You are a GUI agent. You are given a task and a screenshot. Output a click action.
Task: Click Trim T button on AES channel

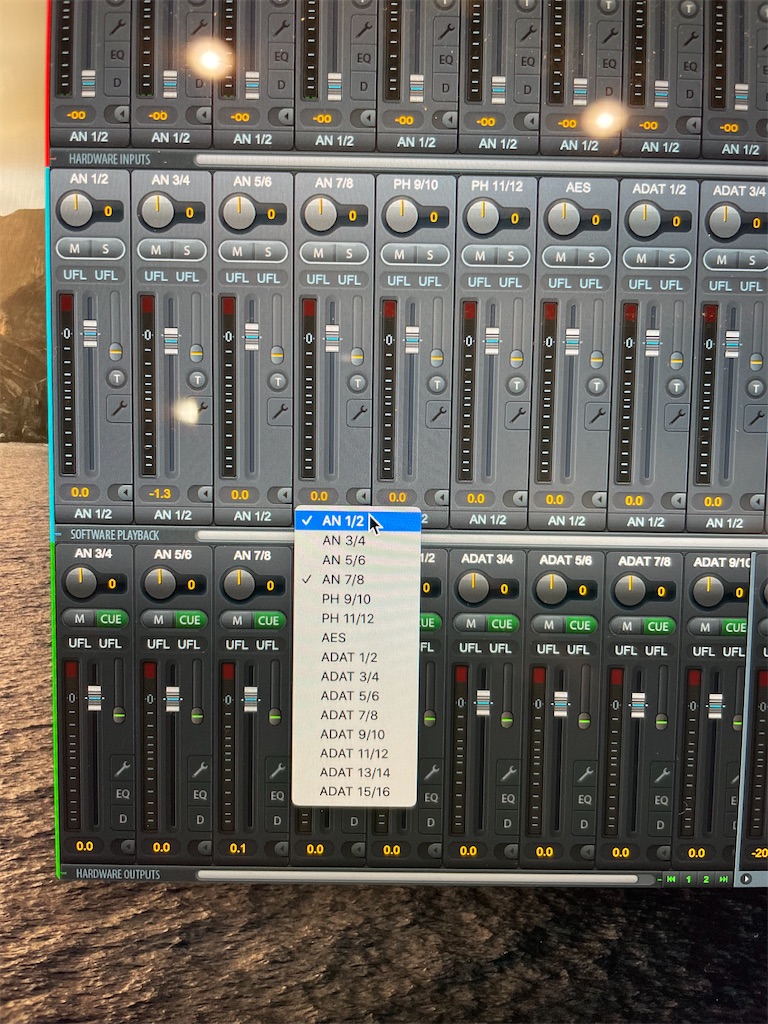click(596, 386)
